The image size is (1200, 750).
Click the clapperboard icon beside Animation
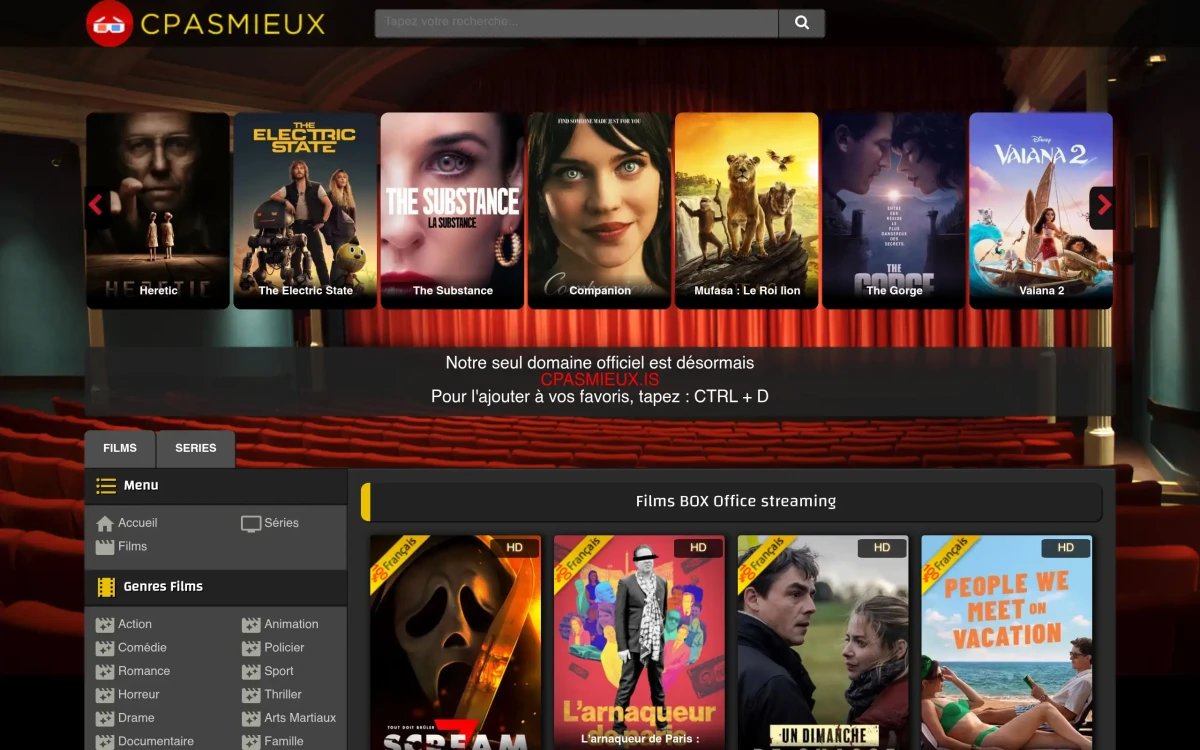(x=251, y=625)
